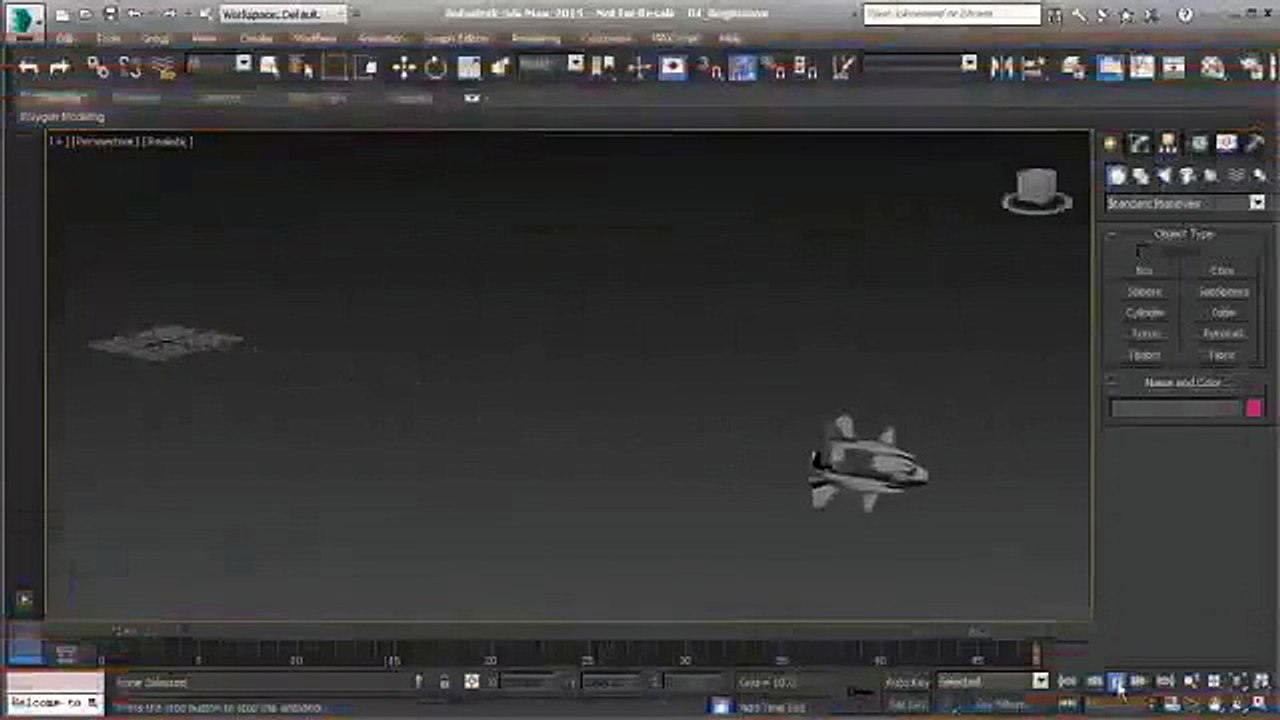This screenshot has width=1280, height=720.
Task: Activate the Select and Scale tool
Action: [x=469, y=67]
